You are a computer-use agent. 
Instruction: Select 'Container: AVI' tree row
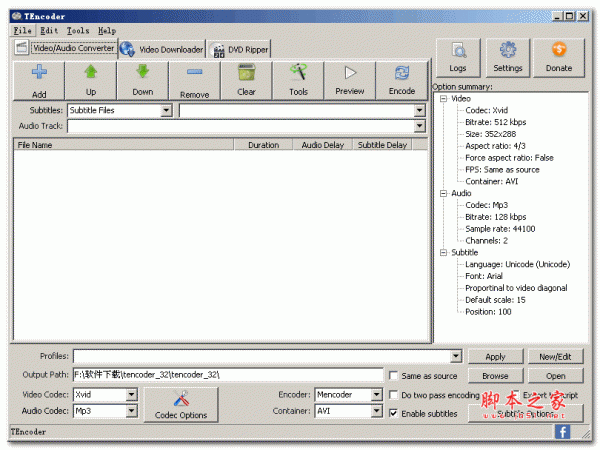pyautogui.click(x=492, y=181)
